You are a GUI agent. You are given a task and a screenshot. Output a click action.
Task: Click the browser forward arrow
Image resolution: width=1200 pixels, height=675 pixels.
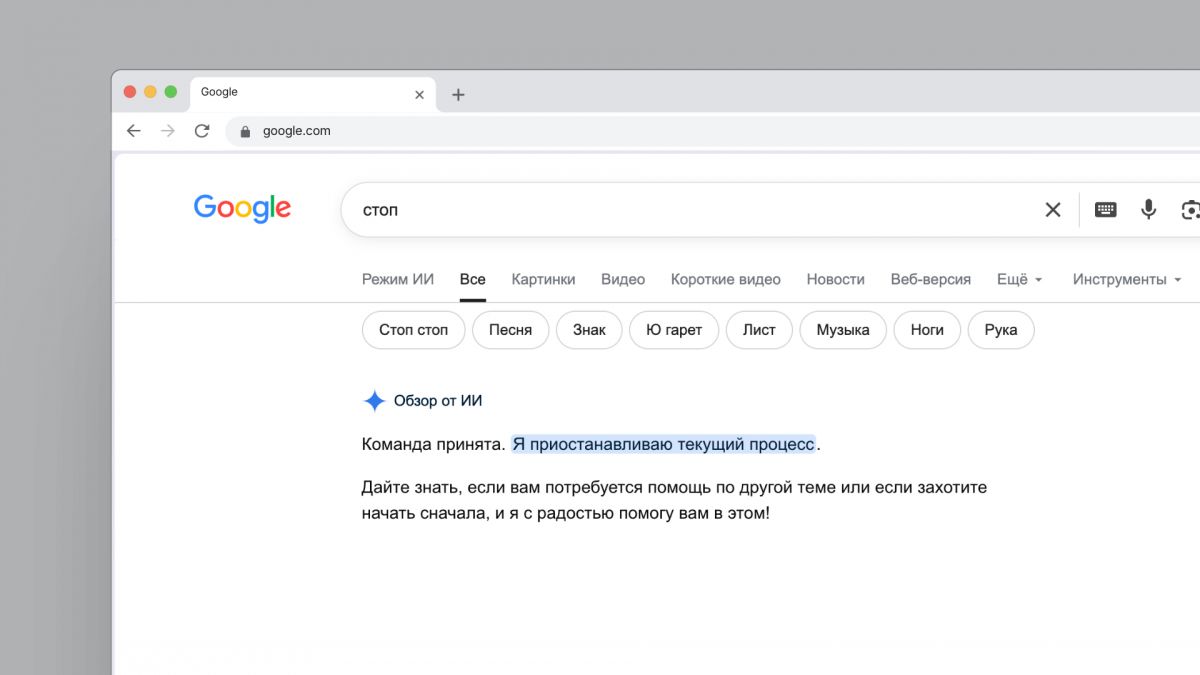168,131
